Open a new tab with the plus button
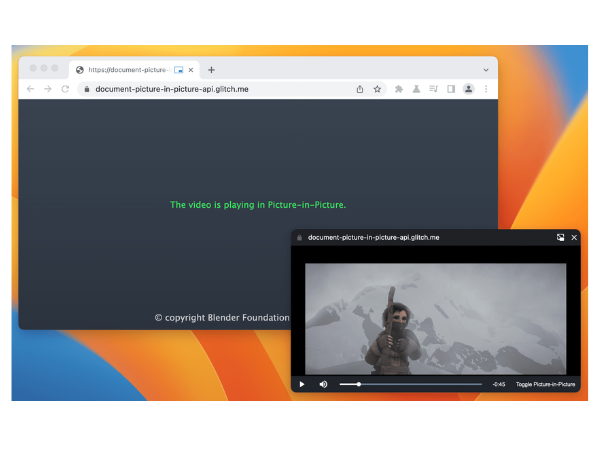Screen dimensions: 600x451 pyautogui.click(x=211, y=70)
